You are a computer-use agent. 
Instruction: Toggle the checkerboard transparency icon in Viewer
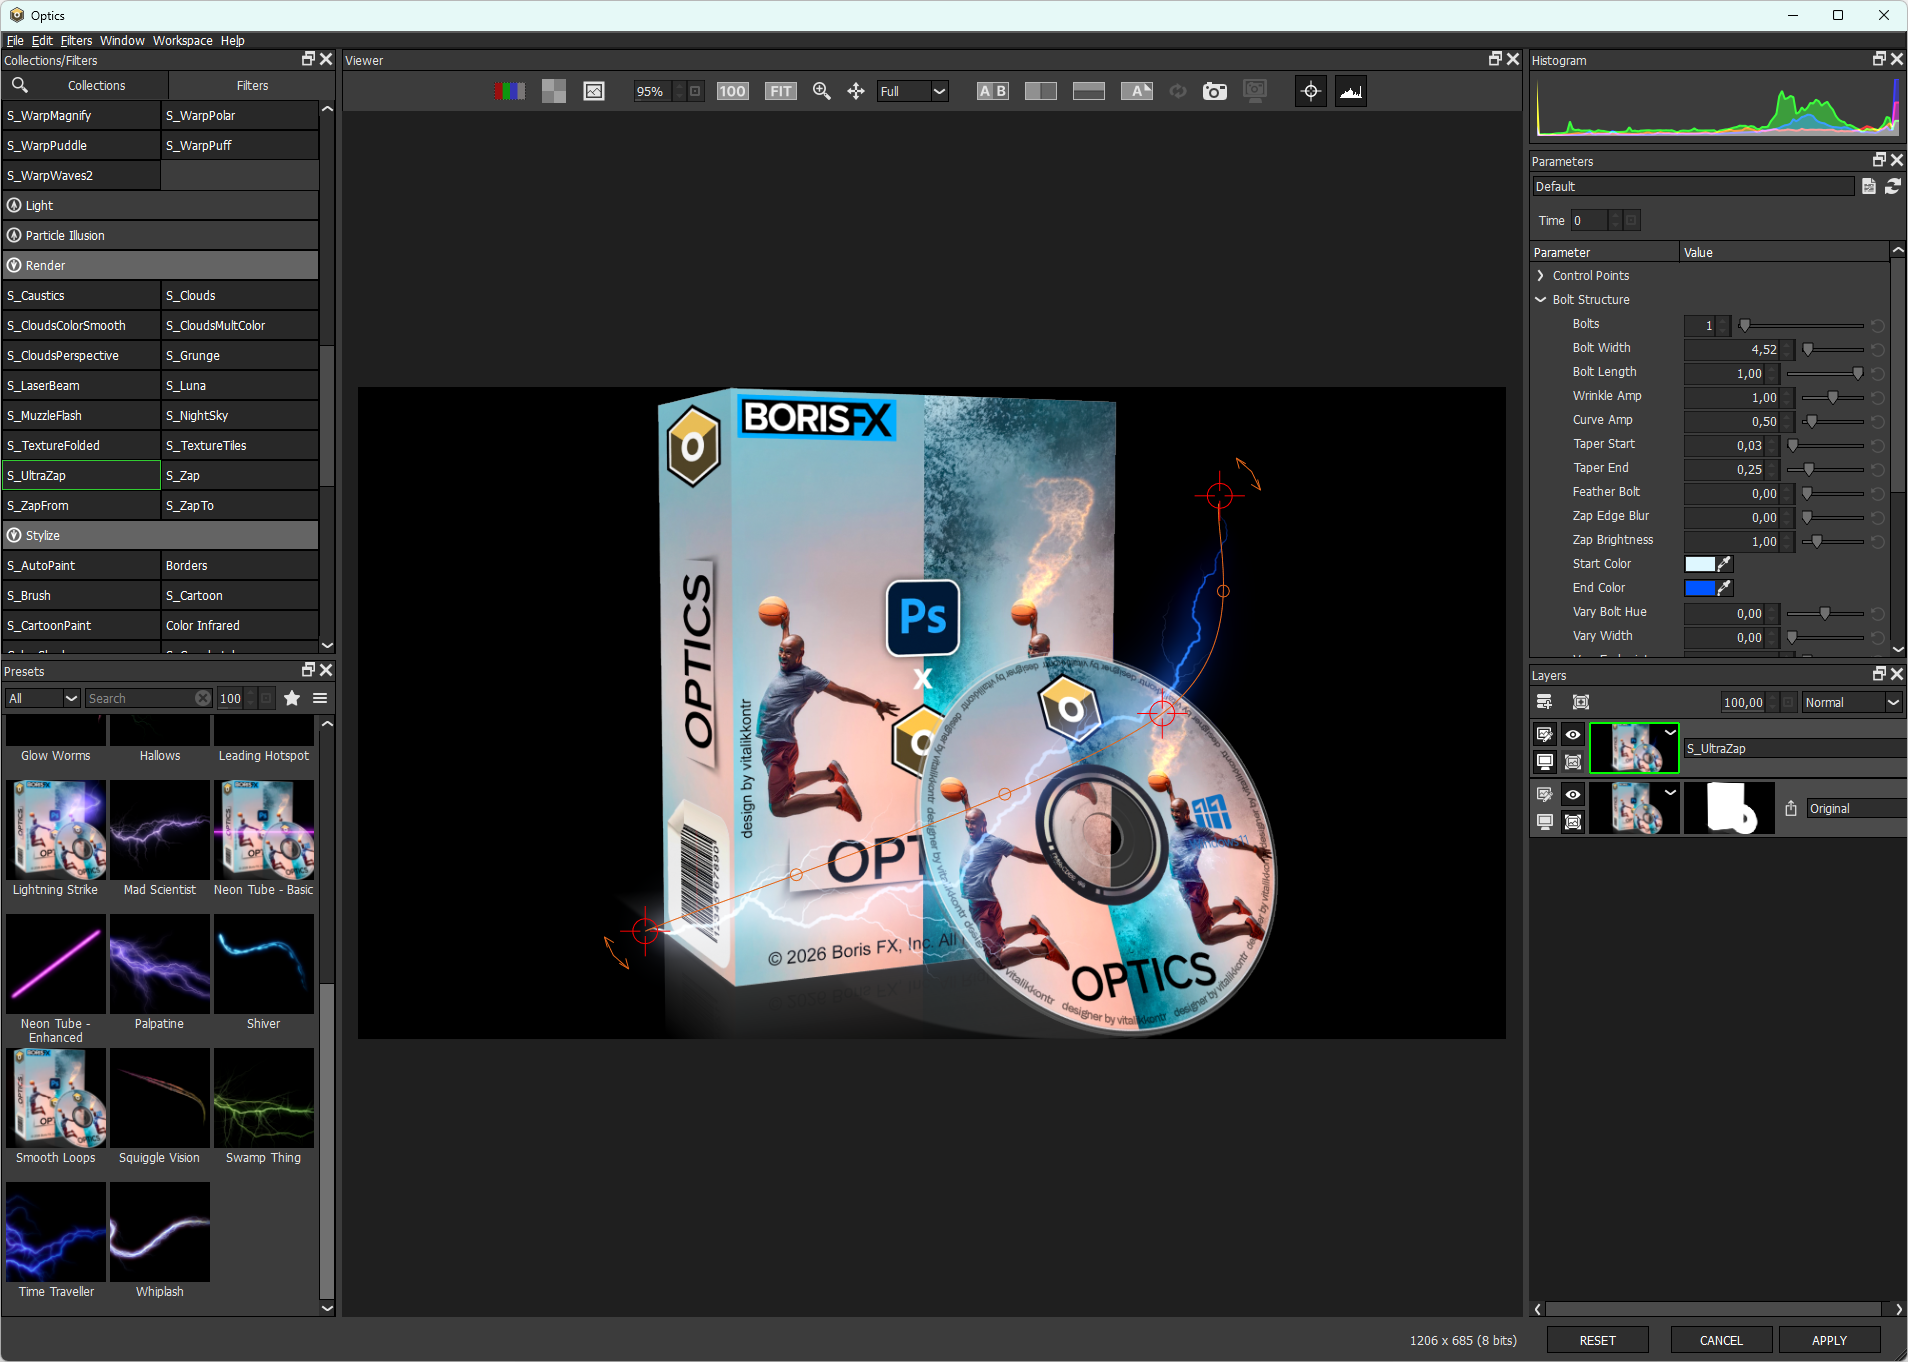click(554, 91)
